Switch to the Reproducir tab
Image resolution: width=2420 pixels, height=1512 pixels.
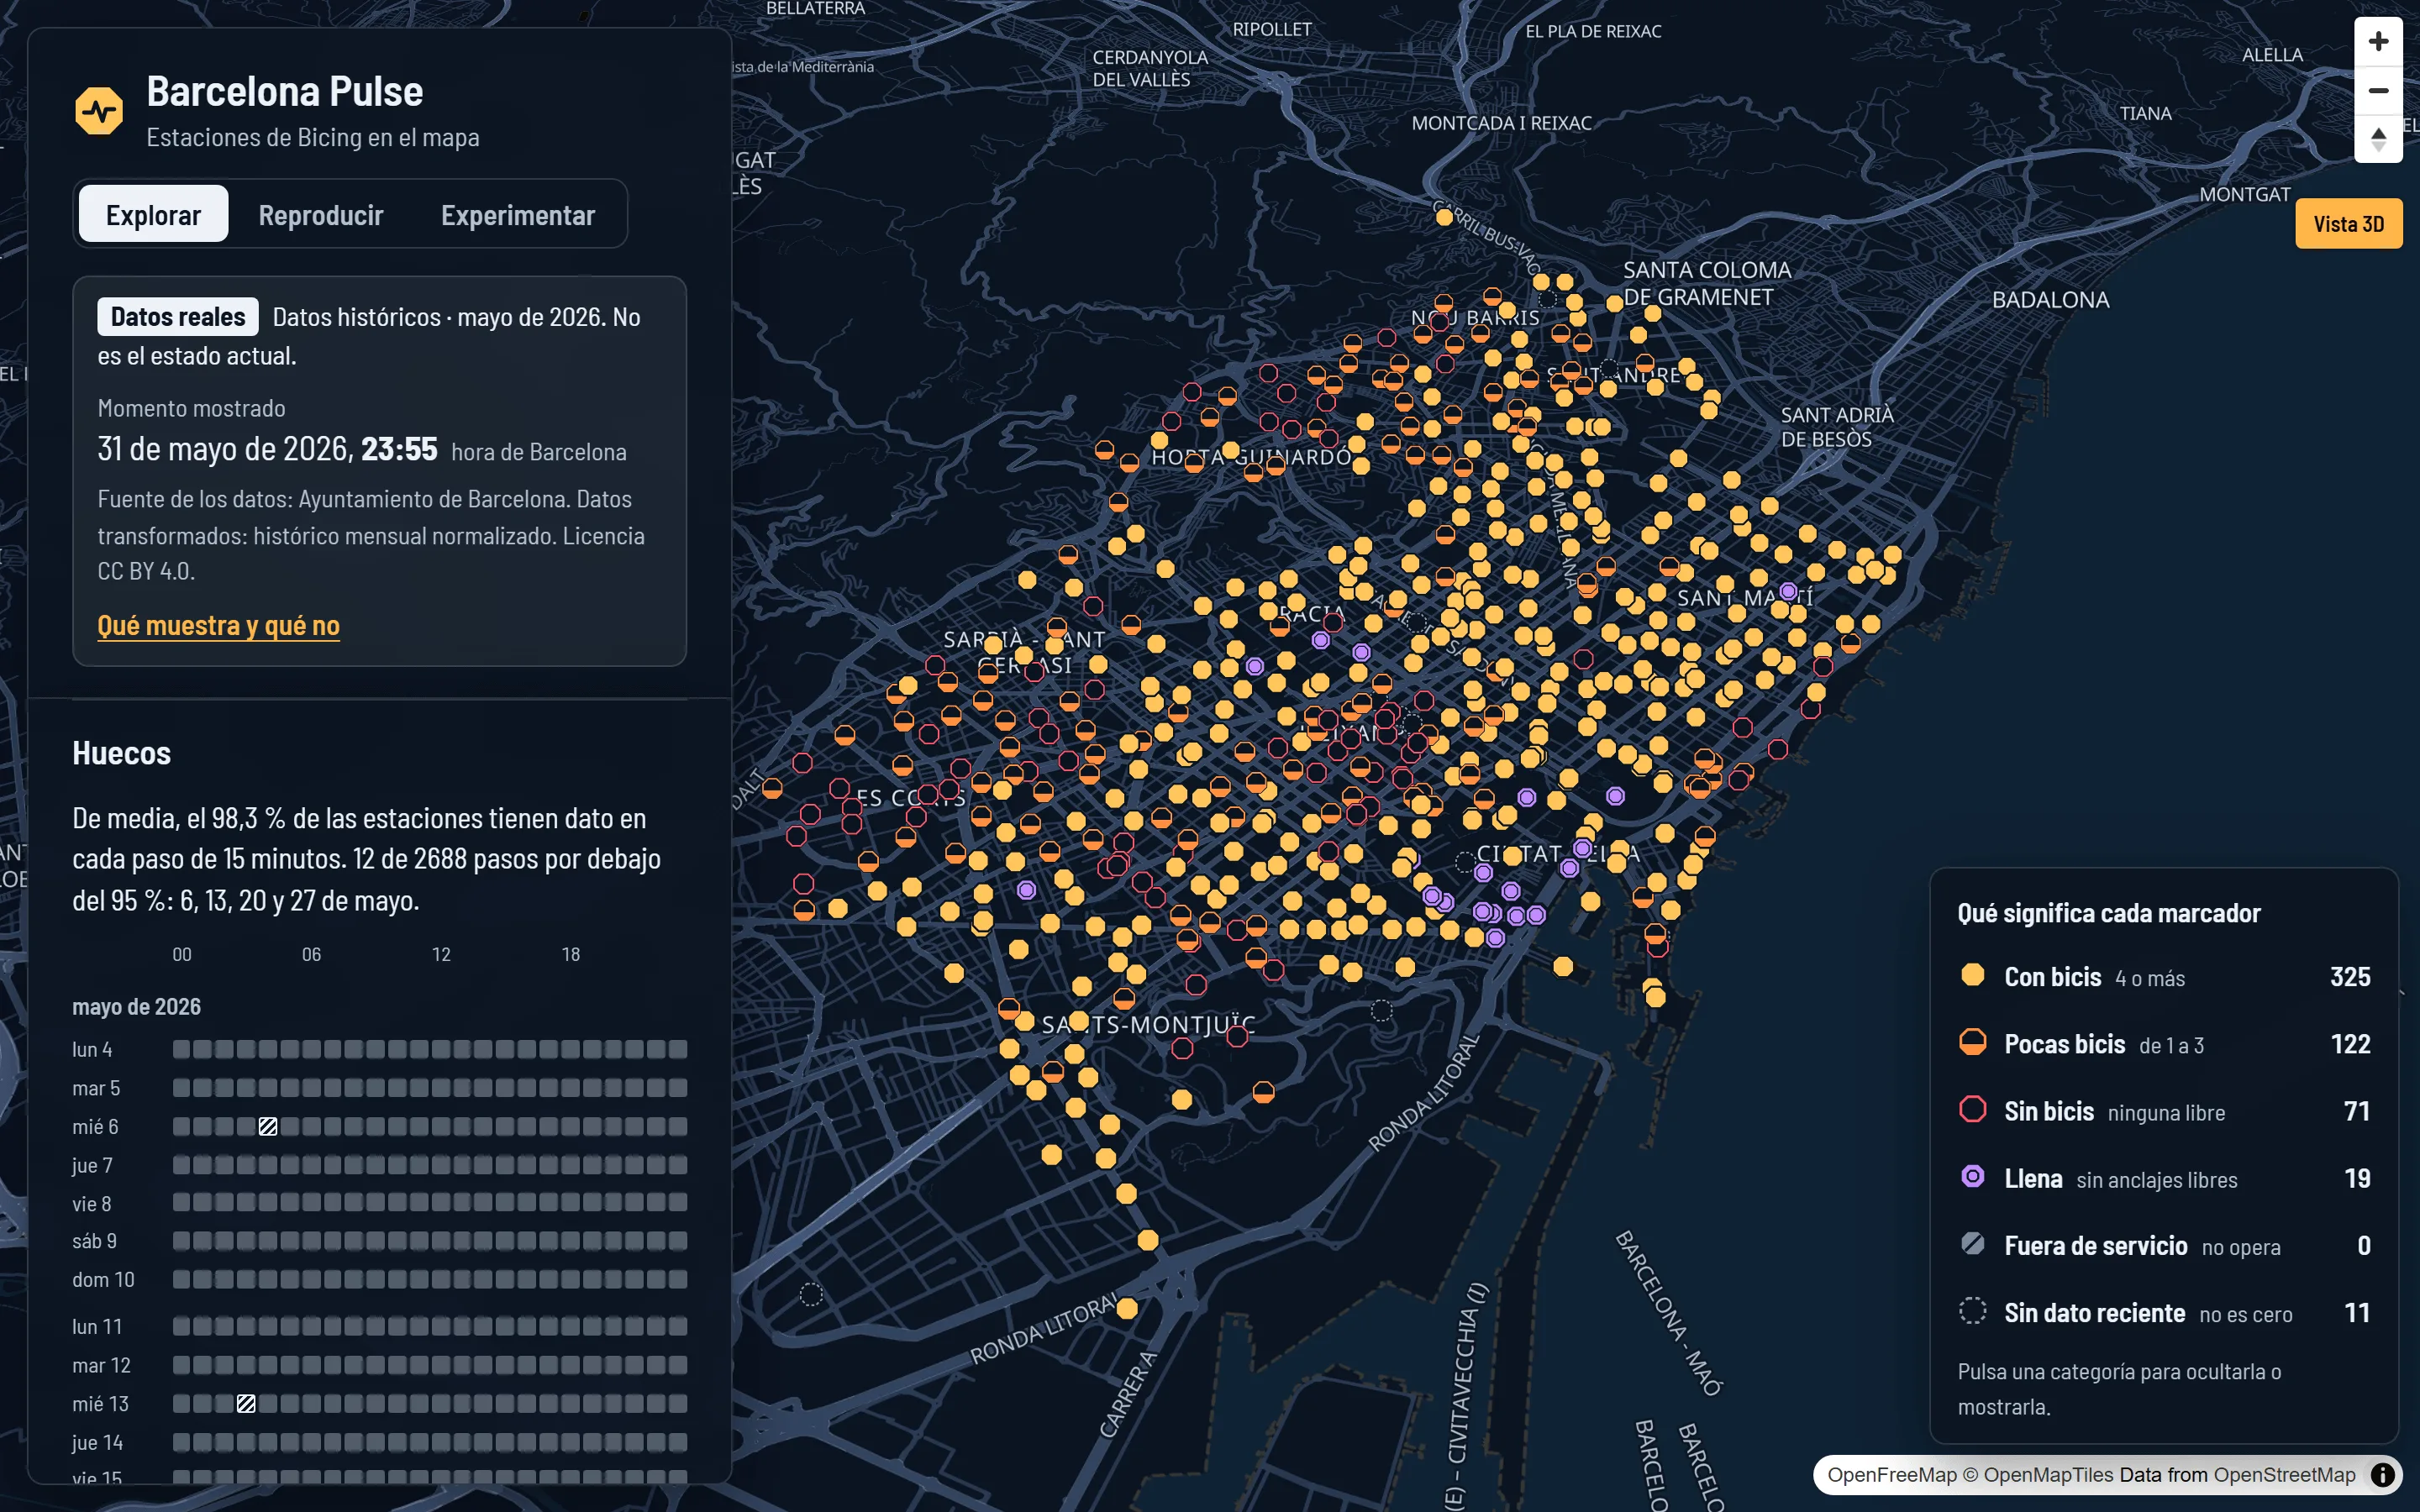(321, 214)
